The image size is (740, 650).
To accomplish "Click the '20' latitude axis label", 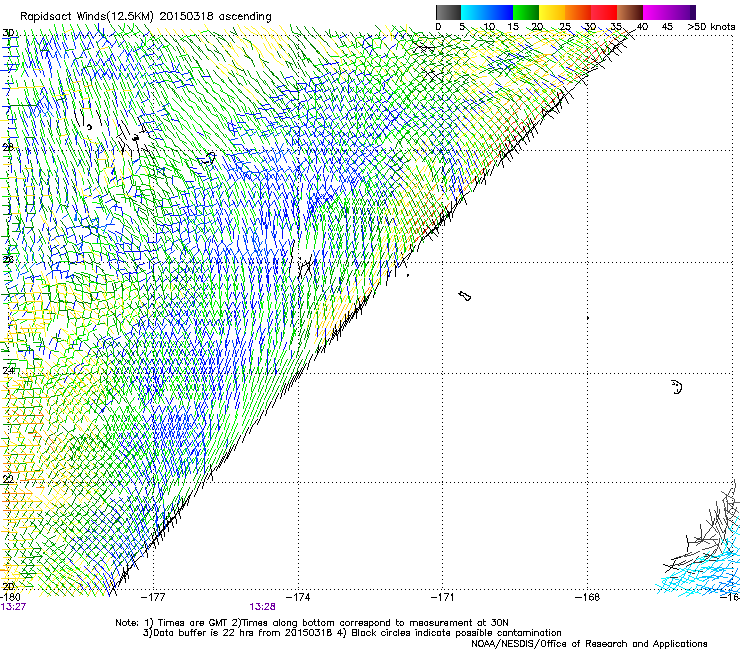I will (x=8, y=586).
